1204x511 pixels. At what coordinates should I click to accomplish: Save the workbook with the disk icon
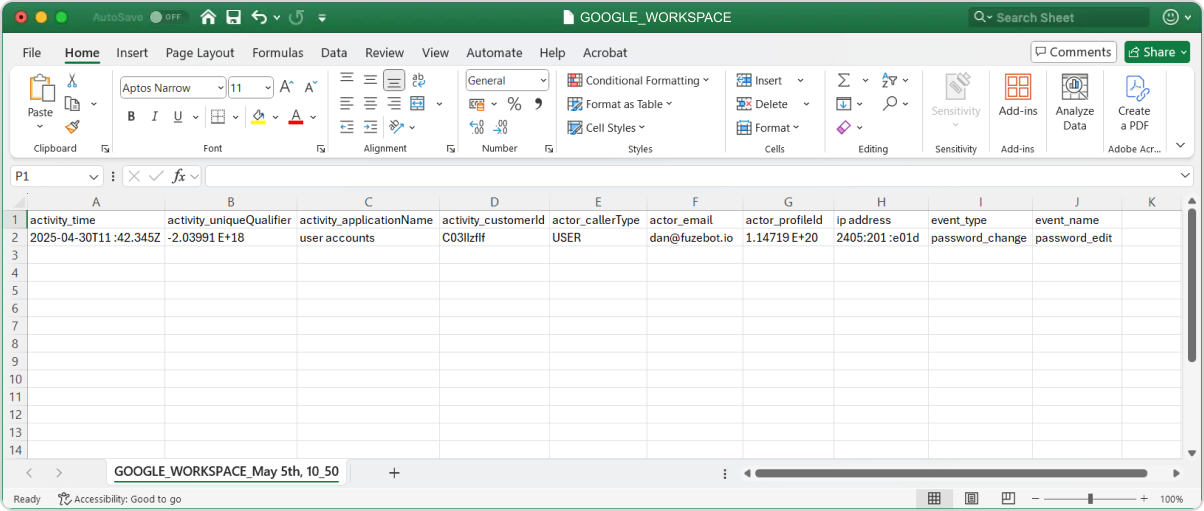pyautogui.click(x=233, y=17)
